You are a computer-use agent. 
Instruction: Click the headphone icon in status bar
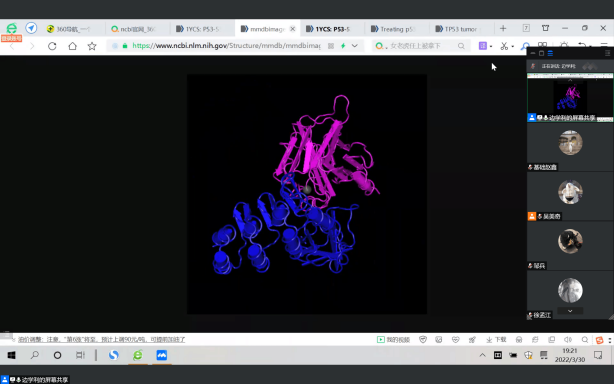(x=519, y=339)
